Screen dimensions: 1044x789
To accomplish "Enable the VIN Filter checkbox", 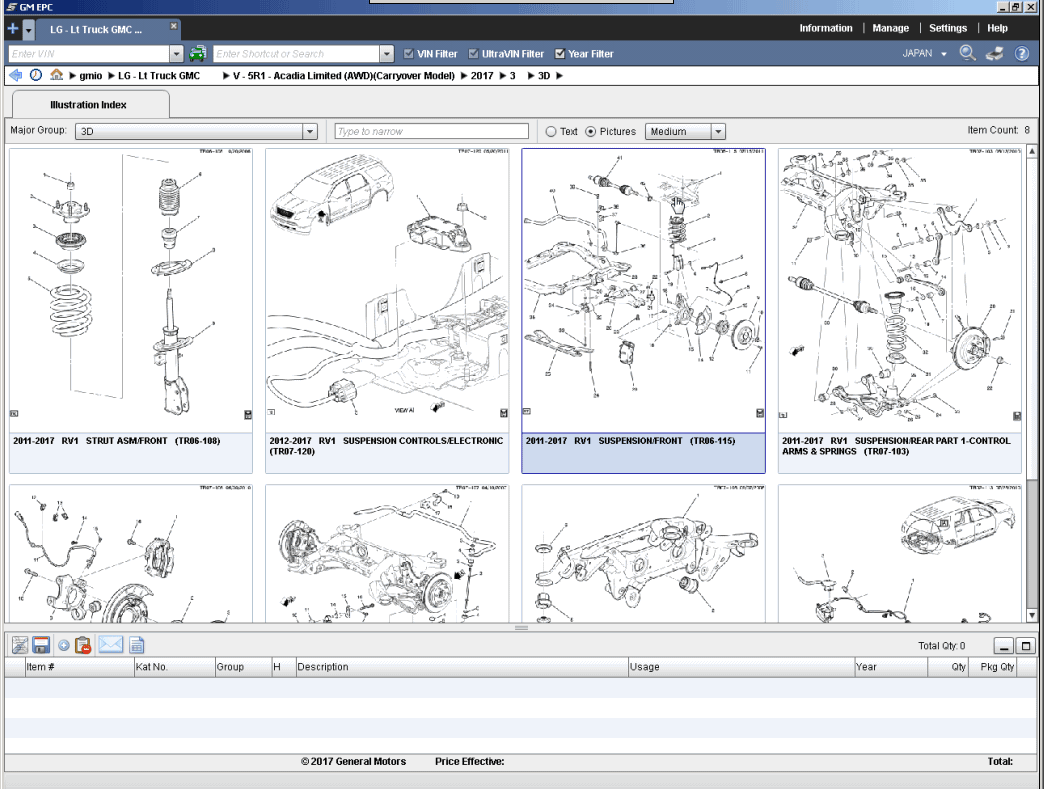I will (x=406, y=54).
